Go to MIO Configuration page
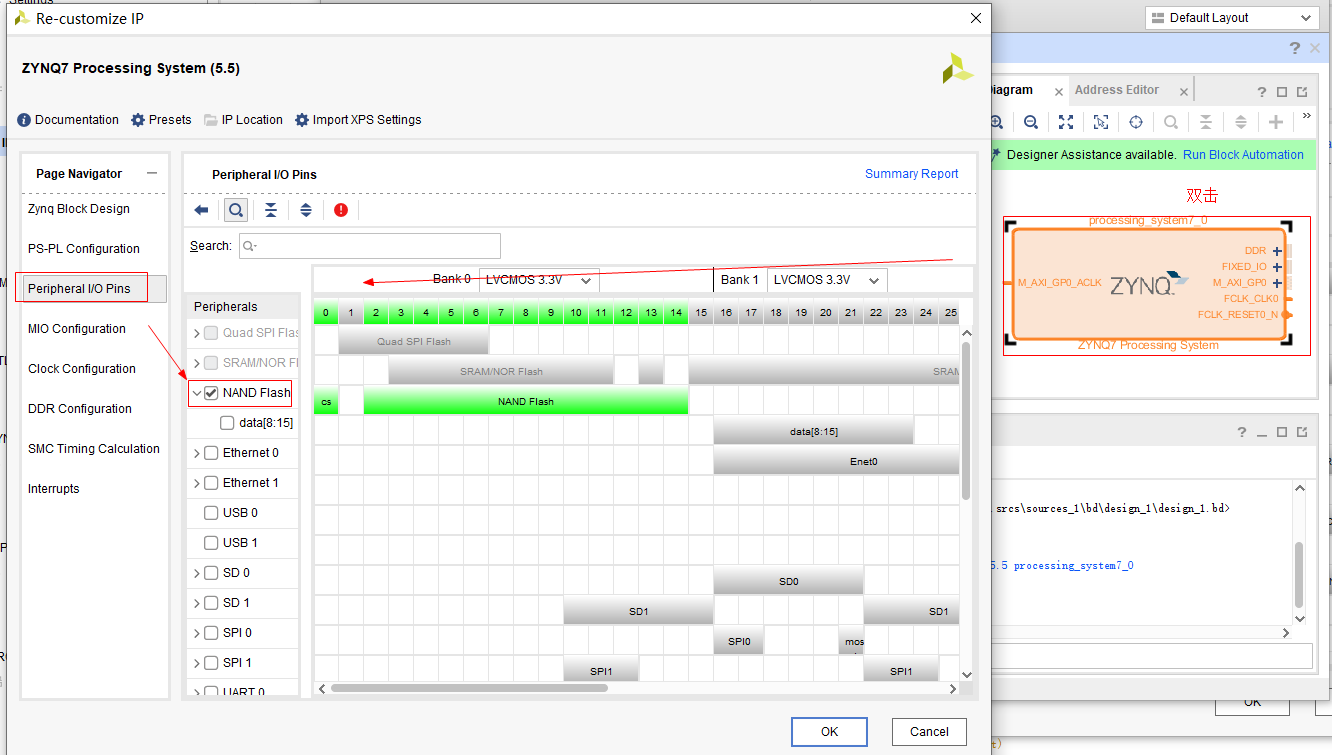Screen dimensions: 1332x755 point(77,329)
